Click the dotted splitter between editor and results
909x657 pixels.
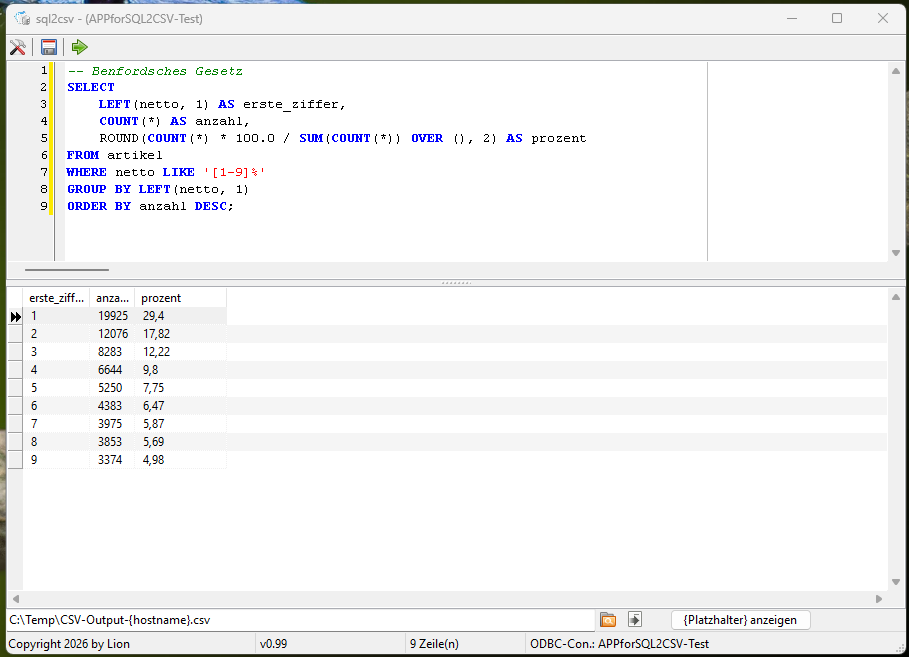click(455, 282)
